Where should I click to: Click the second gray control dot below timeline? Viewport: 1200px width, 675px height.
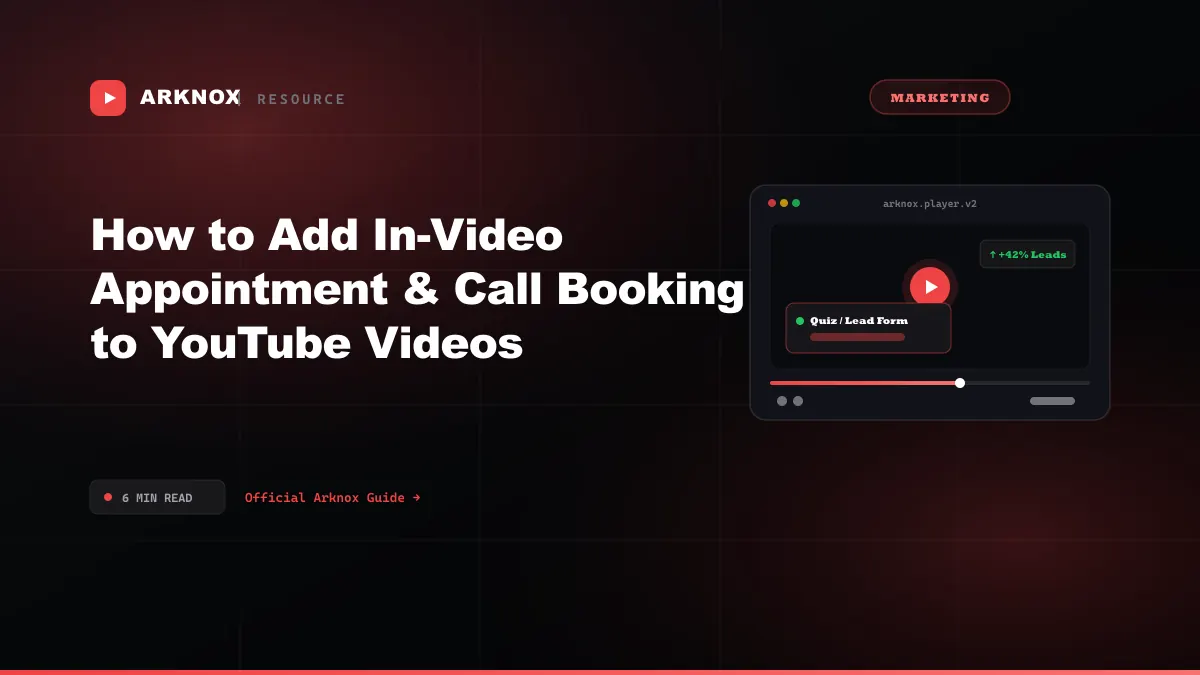[798, 401]
